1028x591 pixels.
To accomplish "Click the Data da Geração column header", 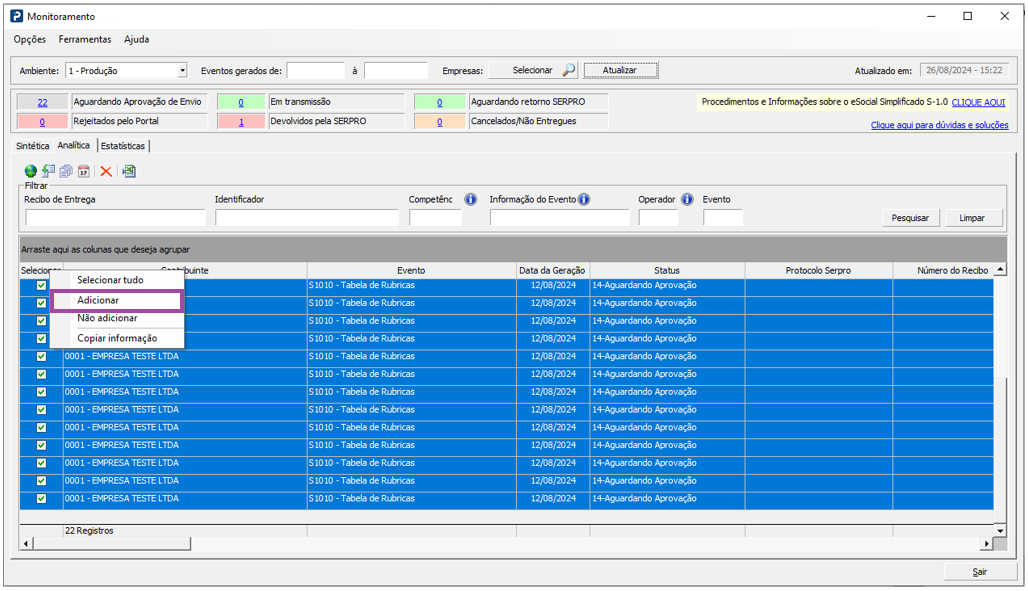I will 553,270.
